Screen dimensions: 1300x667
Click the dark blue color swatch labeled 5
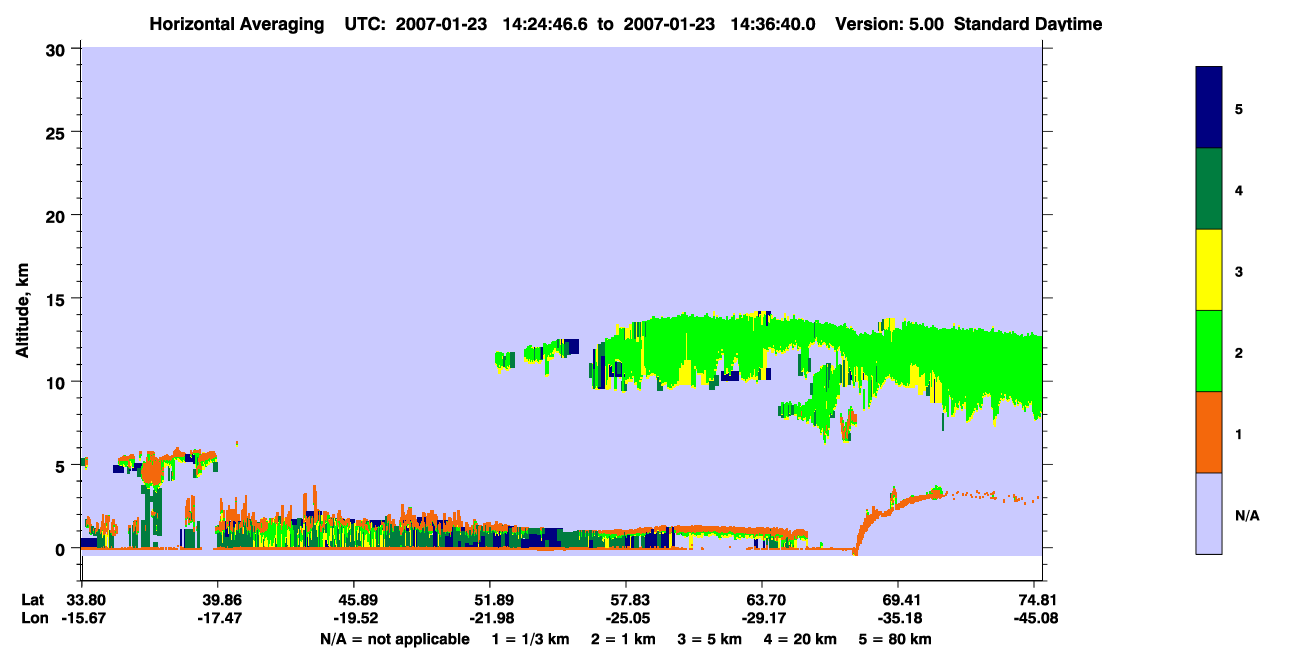point(1209,108)
